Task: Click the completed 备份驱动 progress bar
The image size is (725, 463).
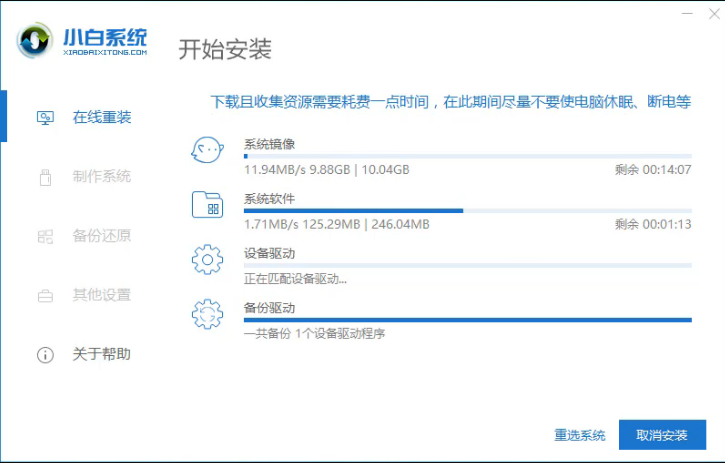Action: pyautogui.click(x=467, y=320)
